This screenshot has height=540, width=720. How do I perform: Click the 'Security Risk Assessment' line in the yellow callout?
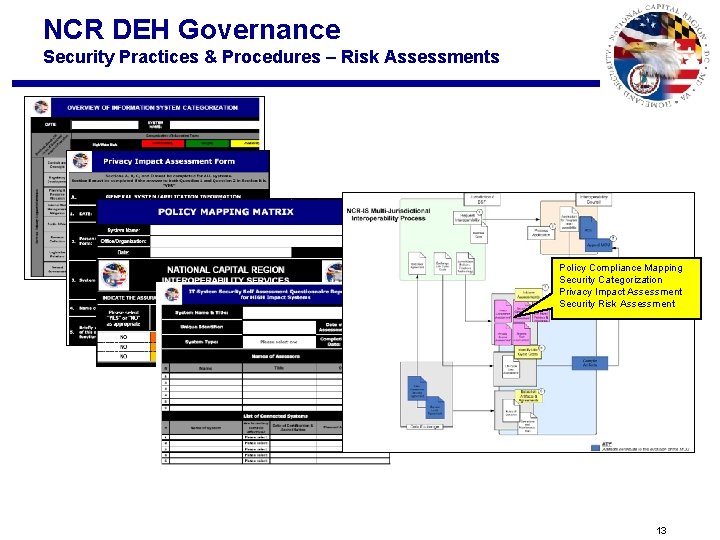(617, 304)
